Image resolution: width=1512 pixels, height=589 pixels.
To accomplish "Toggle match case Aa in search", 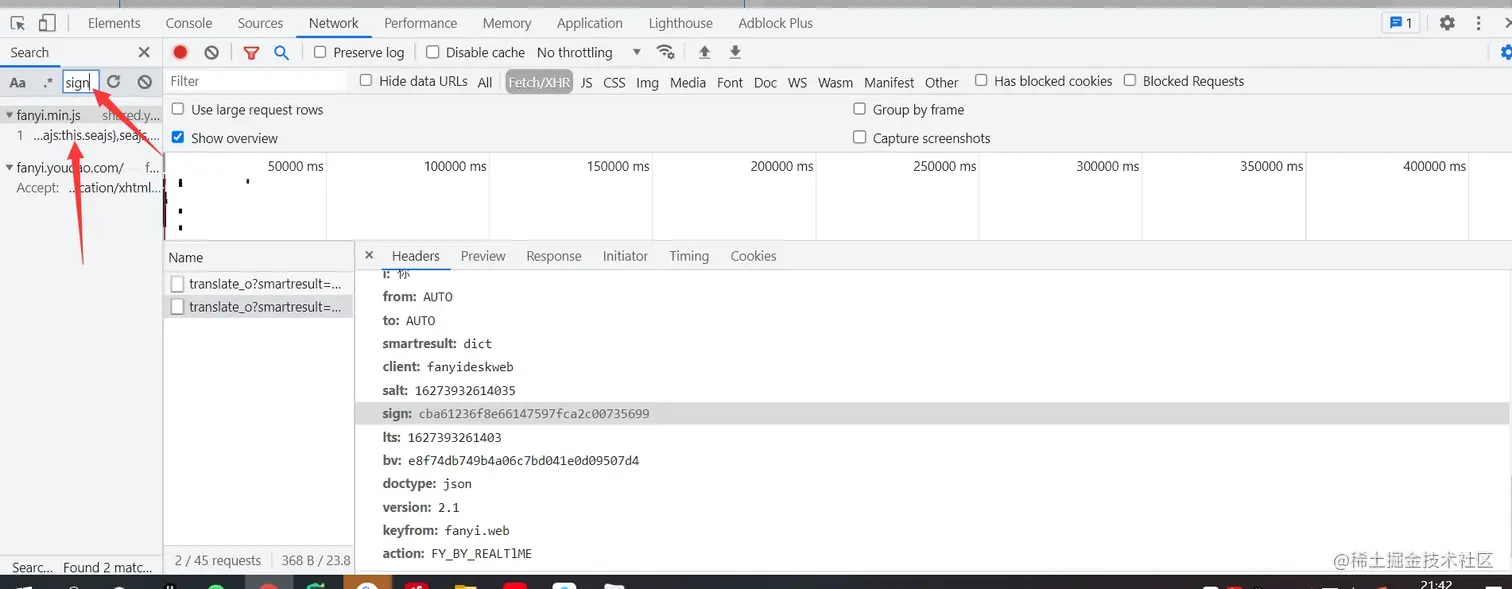I will pyautogui.click(x=18, y=82).
